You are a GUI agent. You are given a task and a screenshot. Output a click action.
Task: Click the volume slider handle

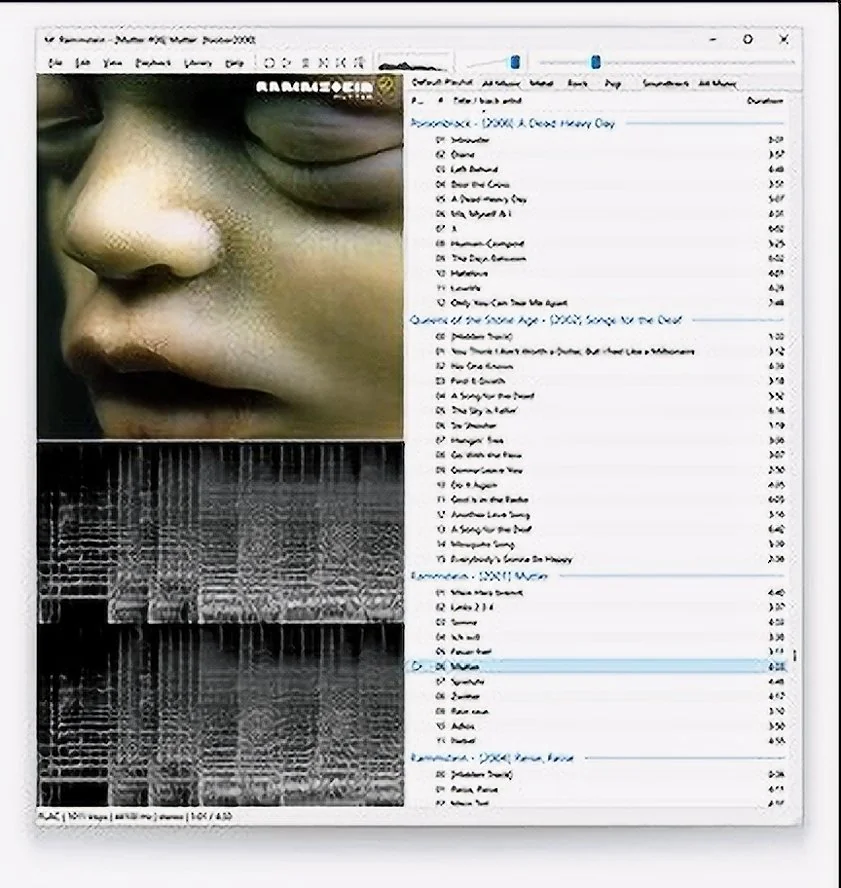(x=514, y=62)
